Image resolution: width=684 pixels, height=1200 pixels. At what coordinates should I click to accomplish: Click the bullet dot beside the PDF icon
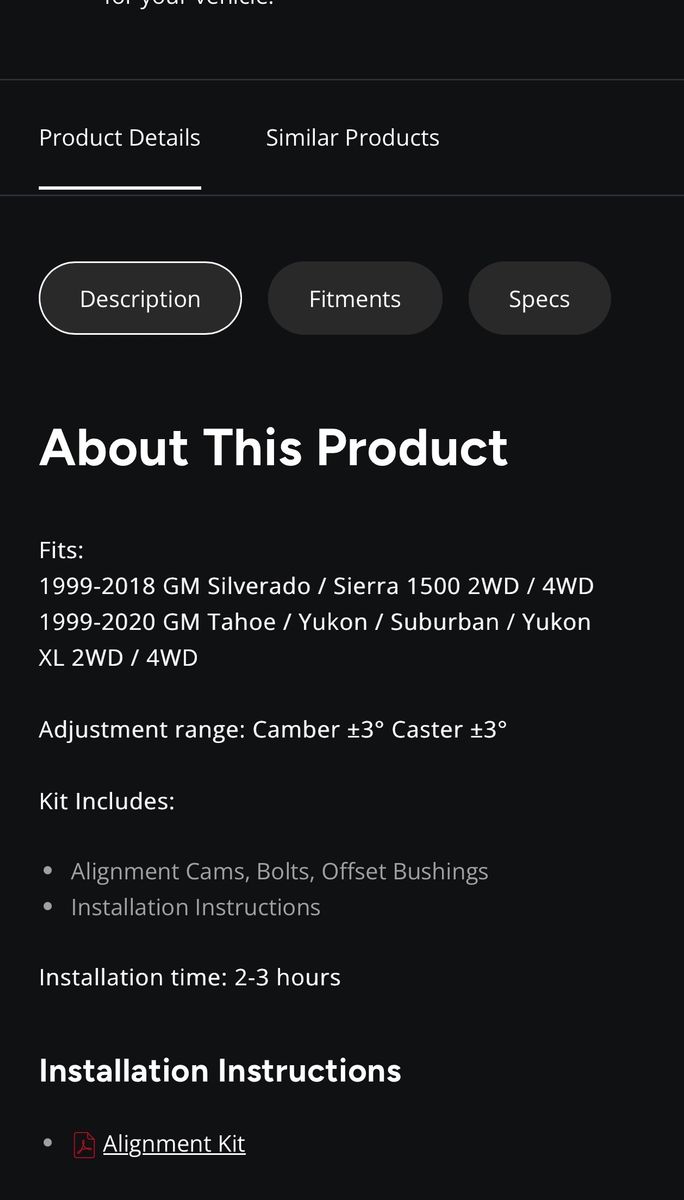click(x=48, y=1144)
